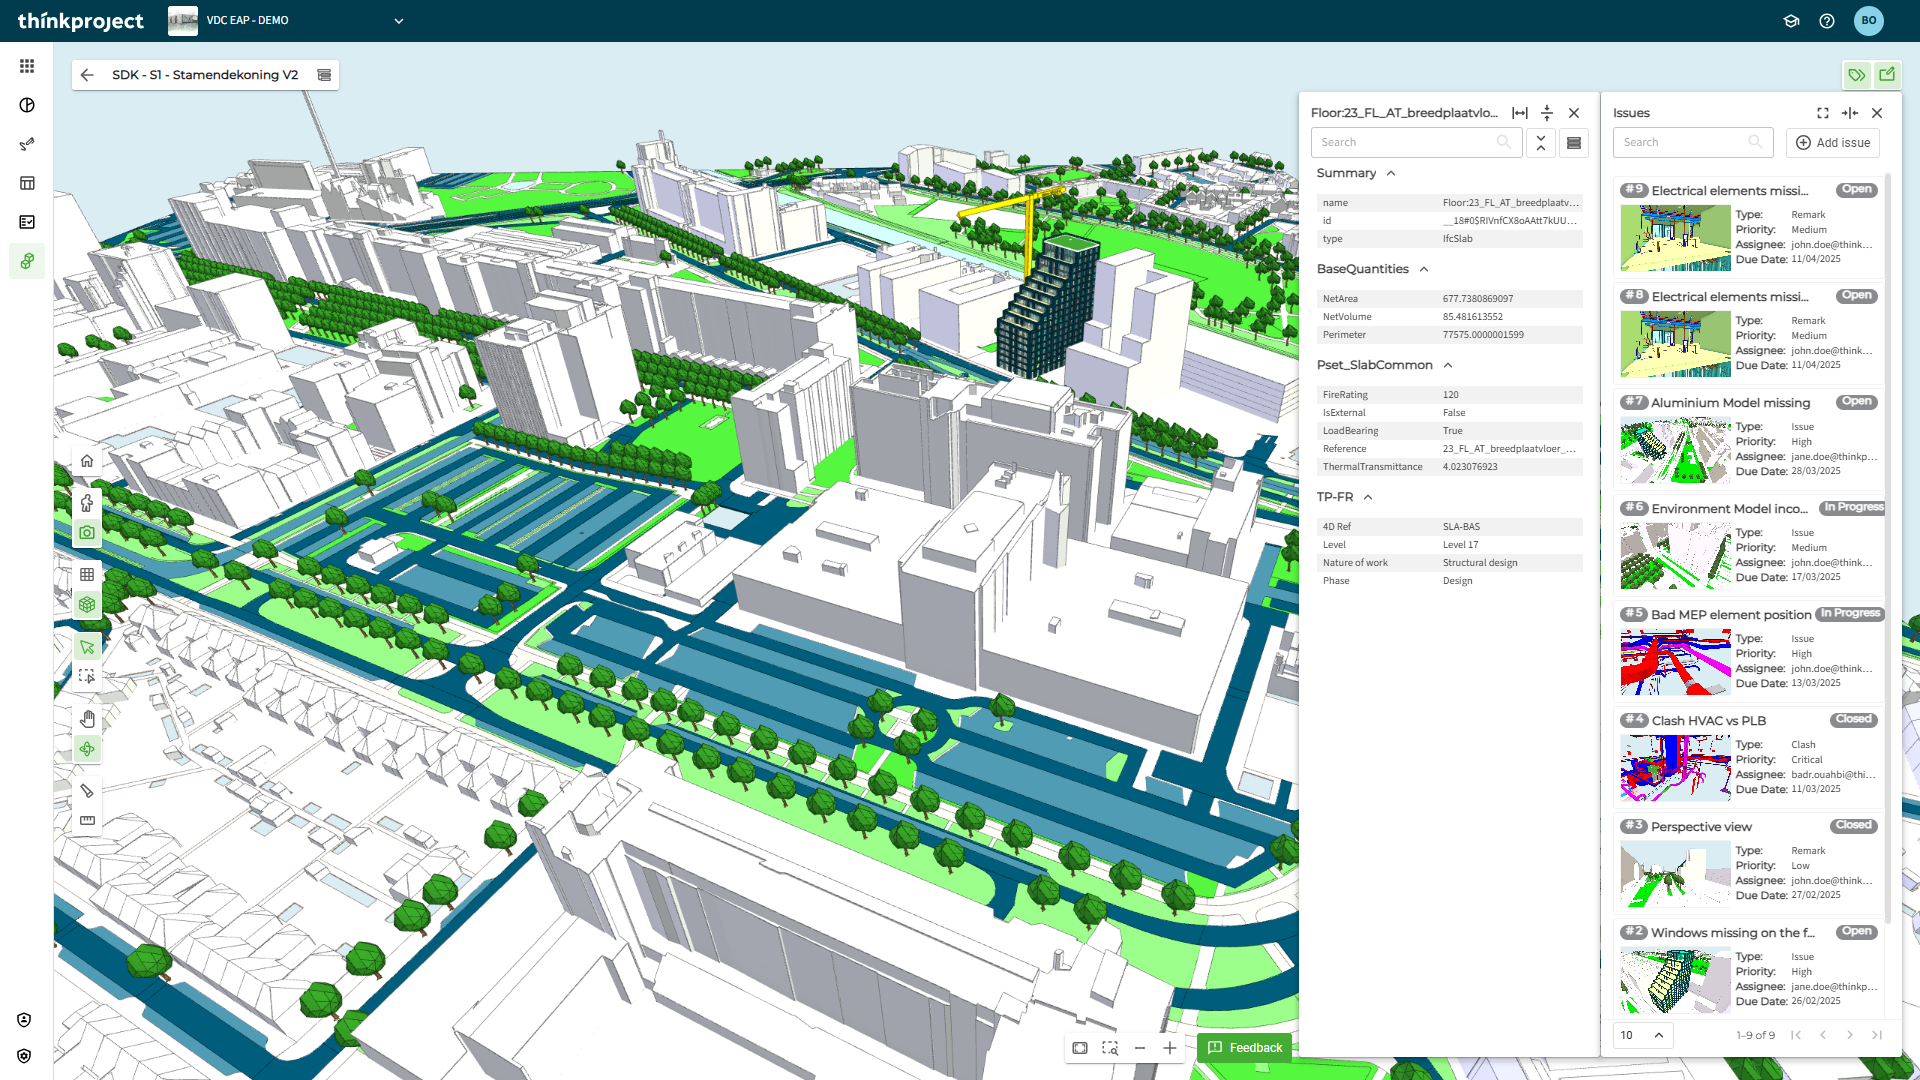Activate first-person walk mode icon
This screenshot has height=1080, width=1920.
[x=87, y=502]
